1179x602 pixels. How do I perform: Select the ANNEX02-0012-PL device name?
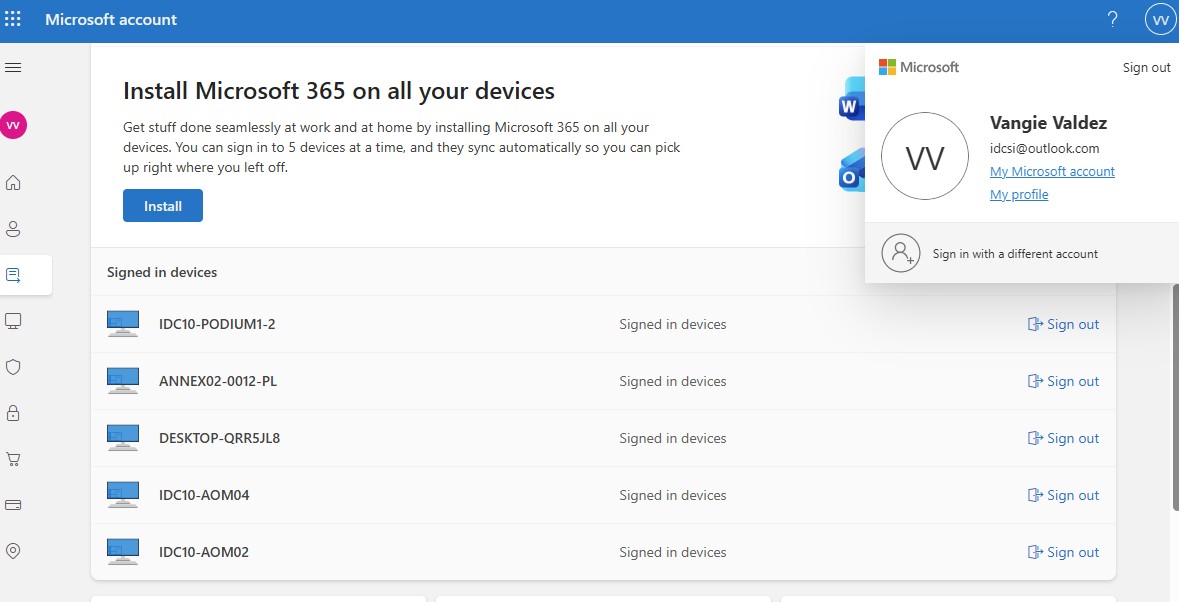click(218, 381)
